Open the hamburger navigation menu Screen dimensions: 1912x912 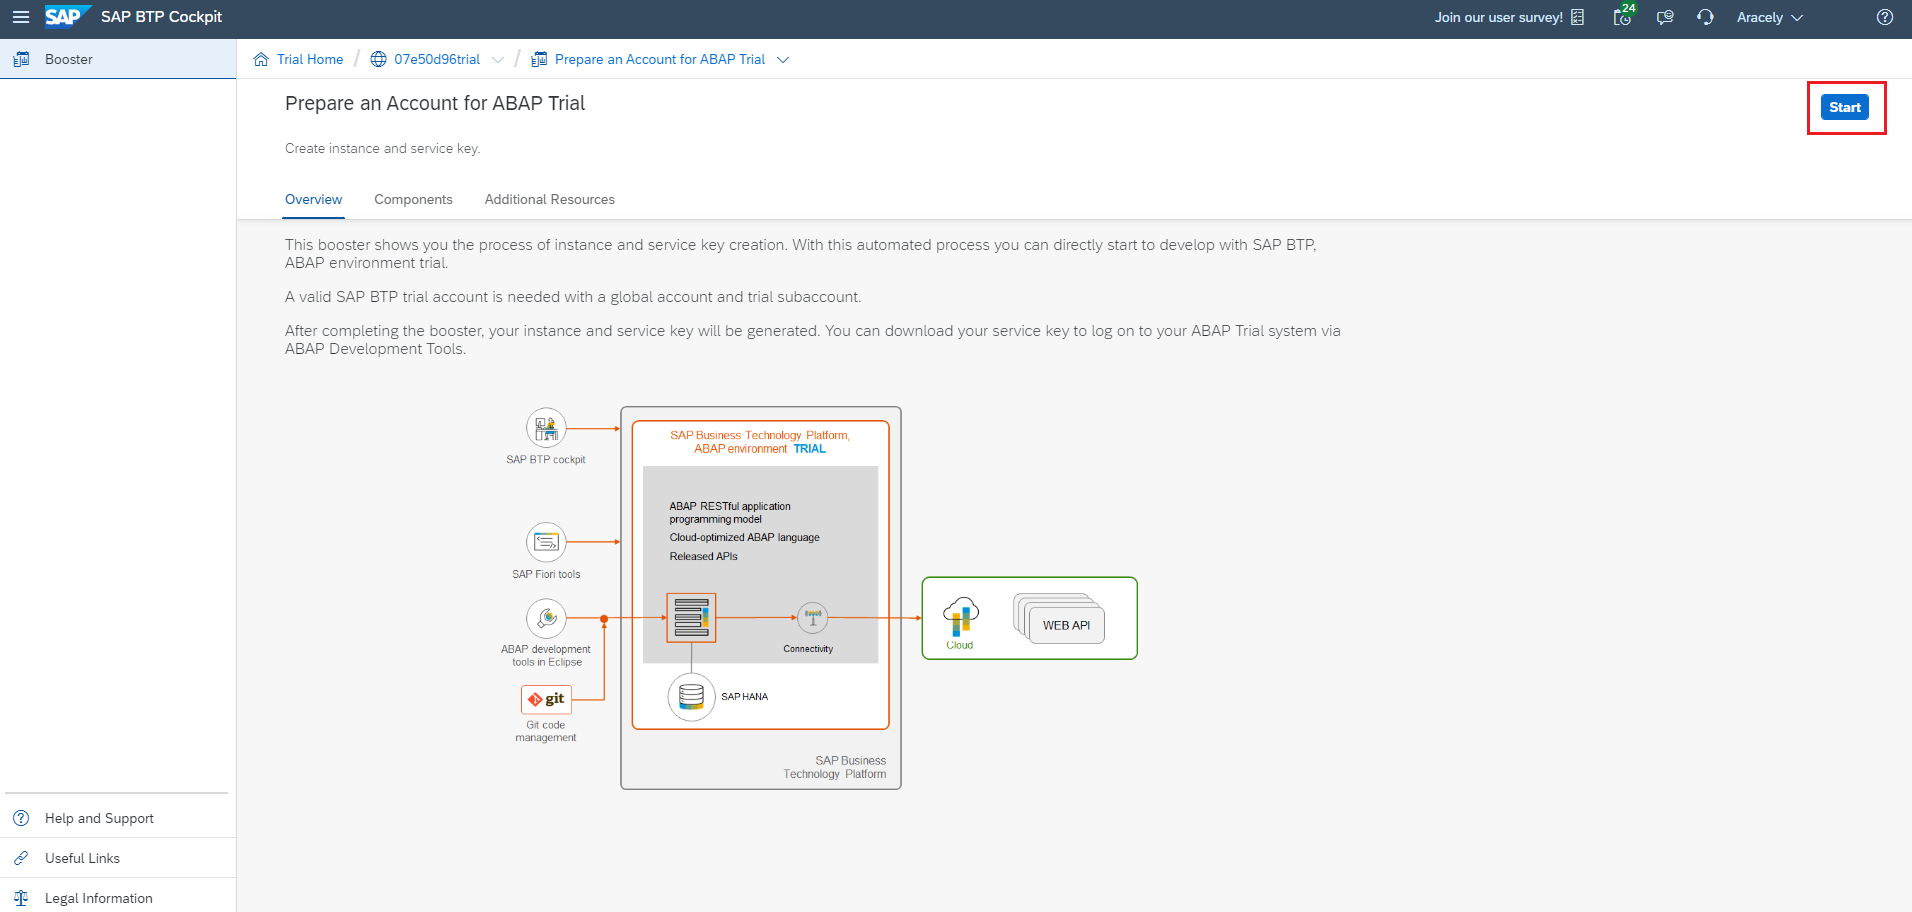pos(21,17)
